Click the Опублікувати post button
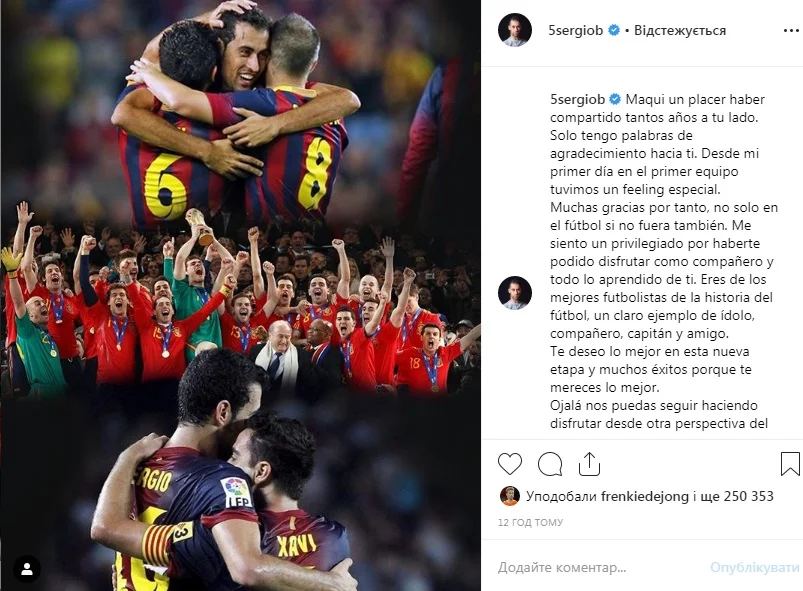The image size is (803, 591). (x=754, y=567)
